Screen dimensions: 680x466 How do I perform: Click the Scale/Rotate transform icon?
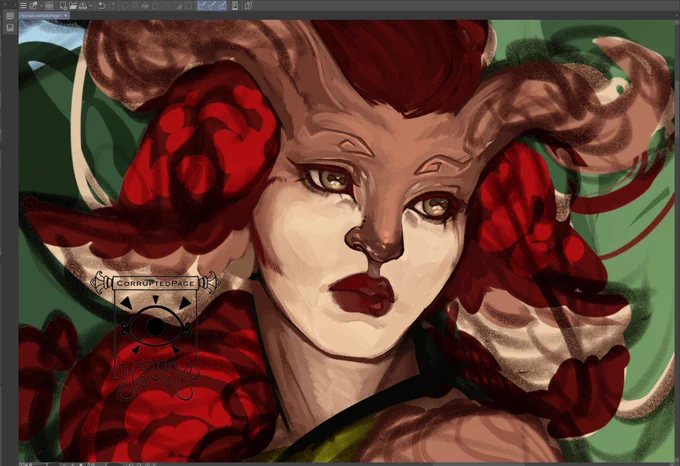coord(155,6)
